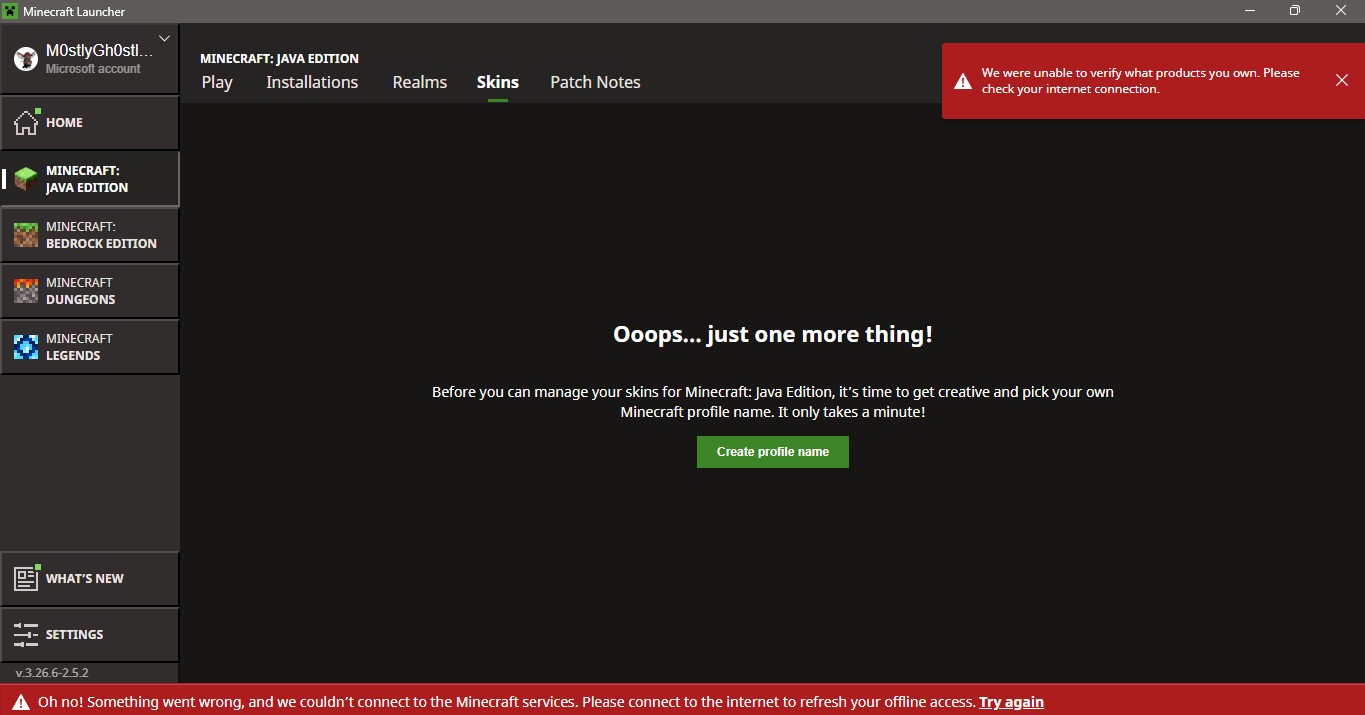Switch to the Play tab

217,82
